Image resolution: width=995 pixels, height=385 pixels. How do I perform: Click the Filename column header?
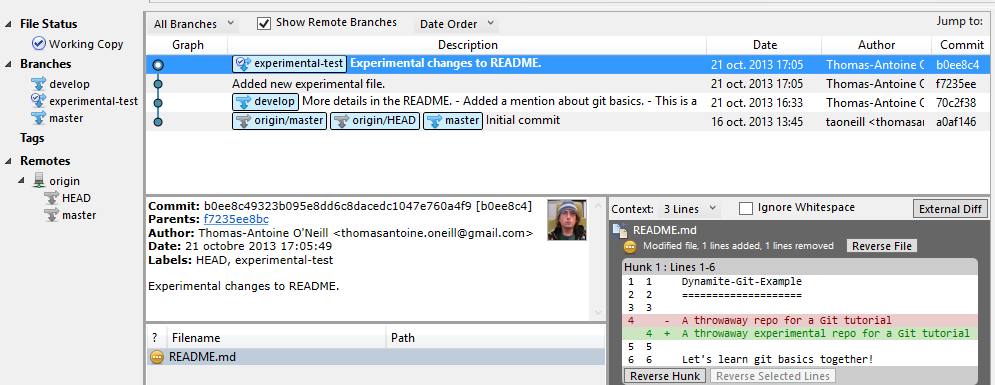click(276, 338)
